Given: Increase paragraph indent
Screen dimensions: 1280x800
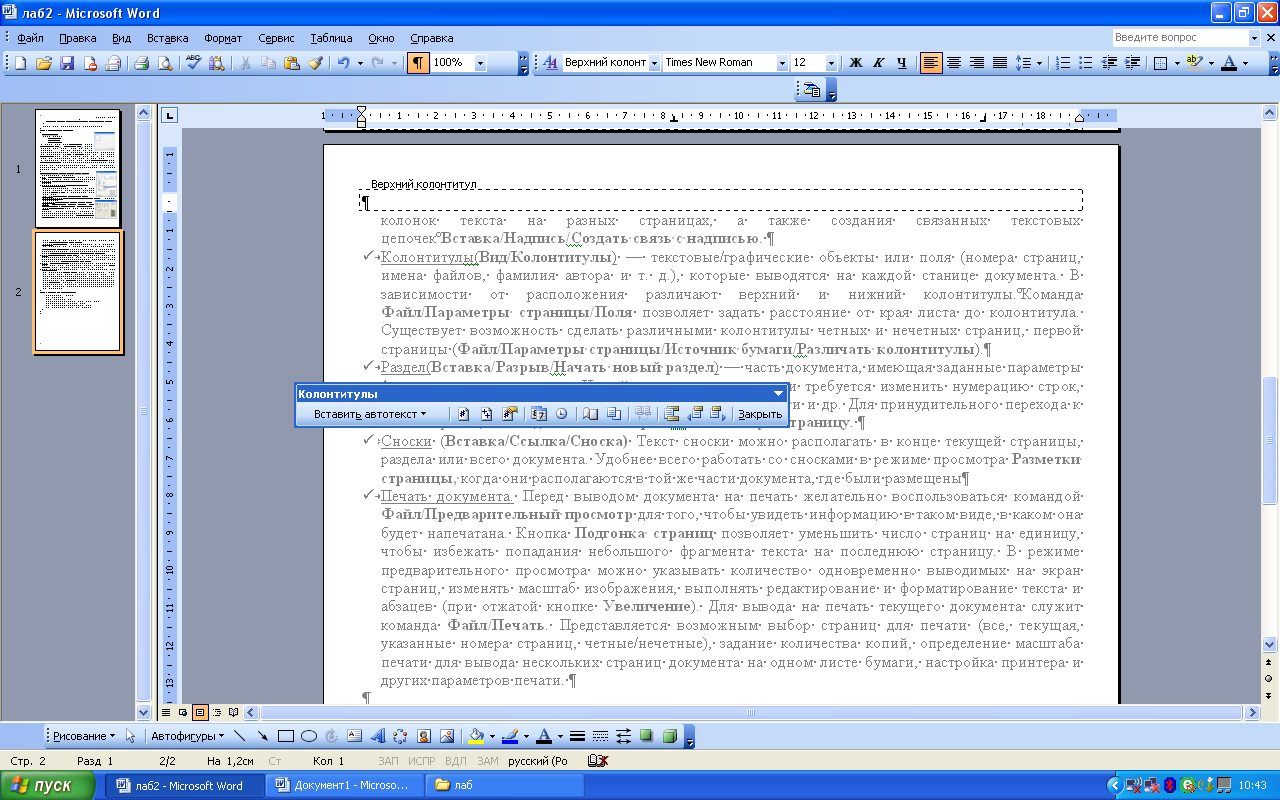Looking at the screenshot, I should pyautogui.click(x=1132, y=63).
